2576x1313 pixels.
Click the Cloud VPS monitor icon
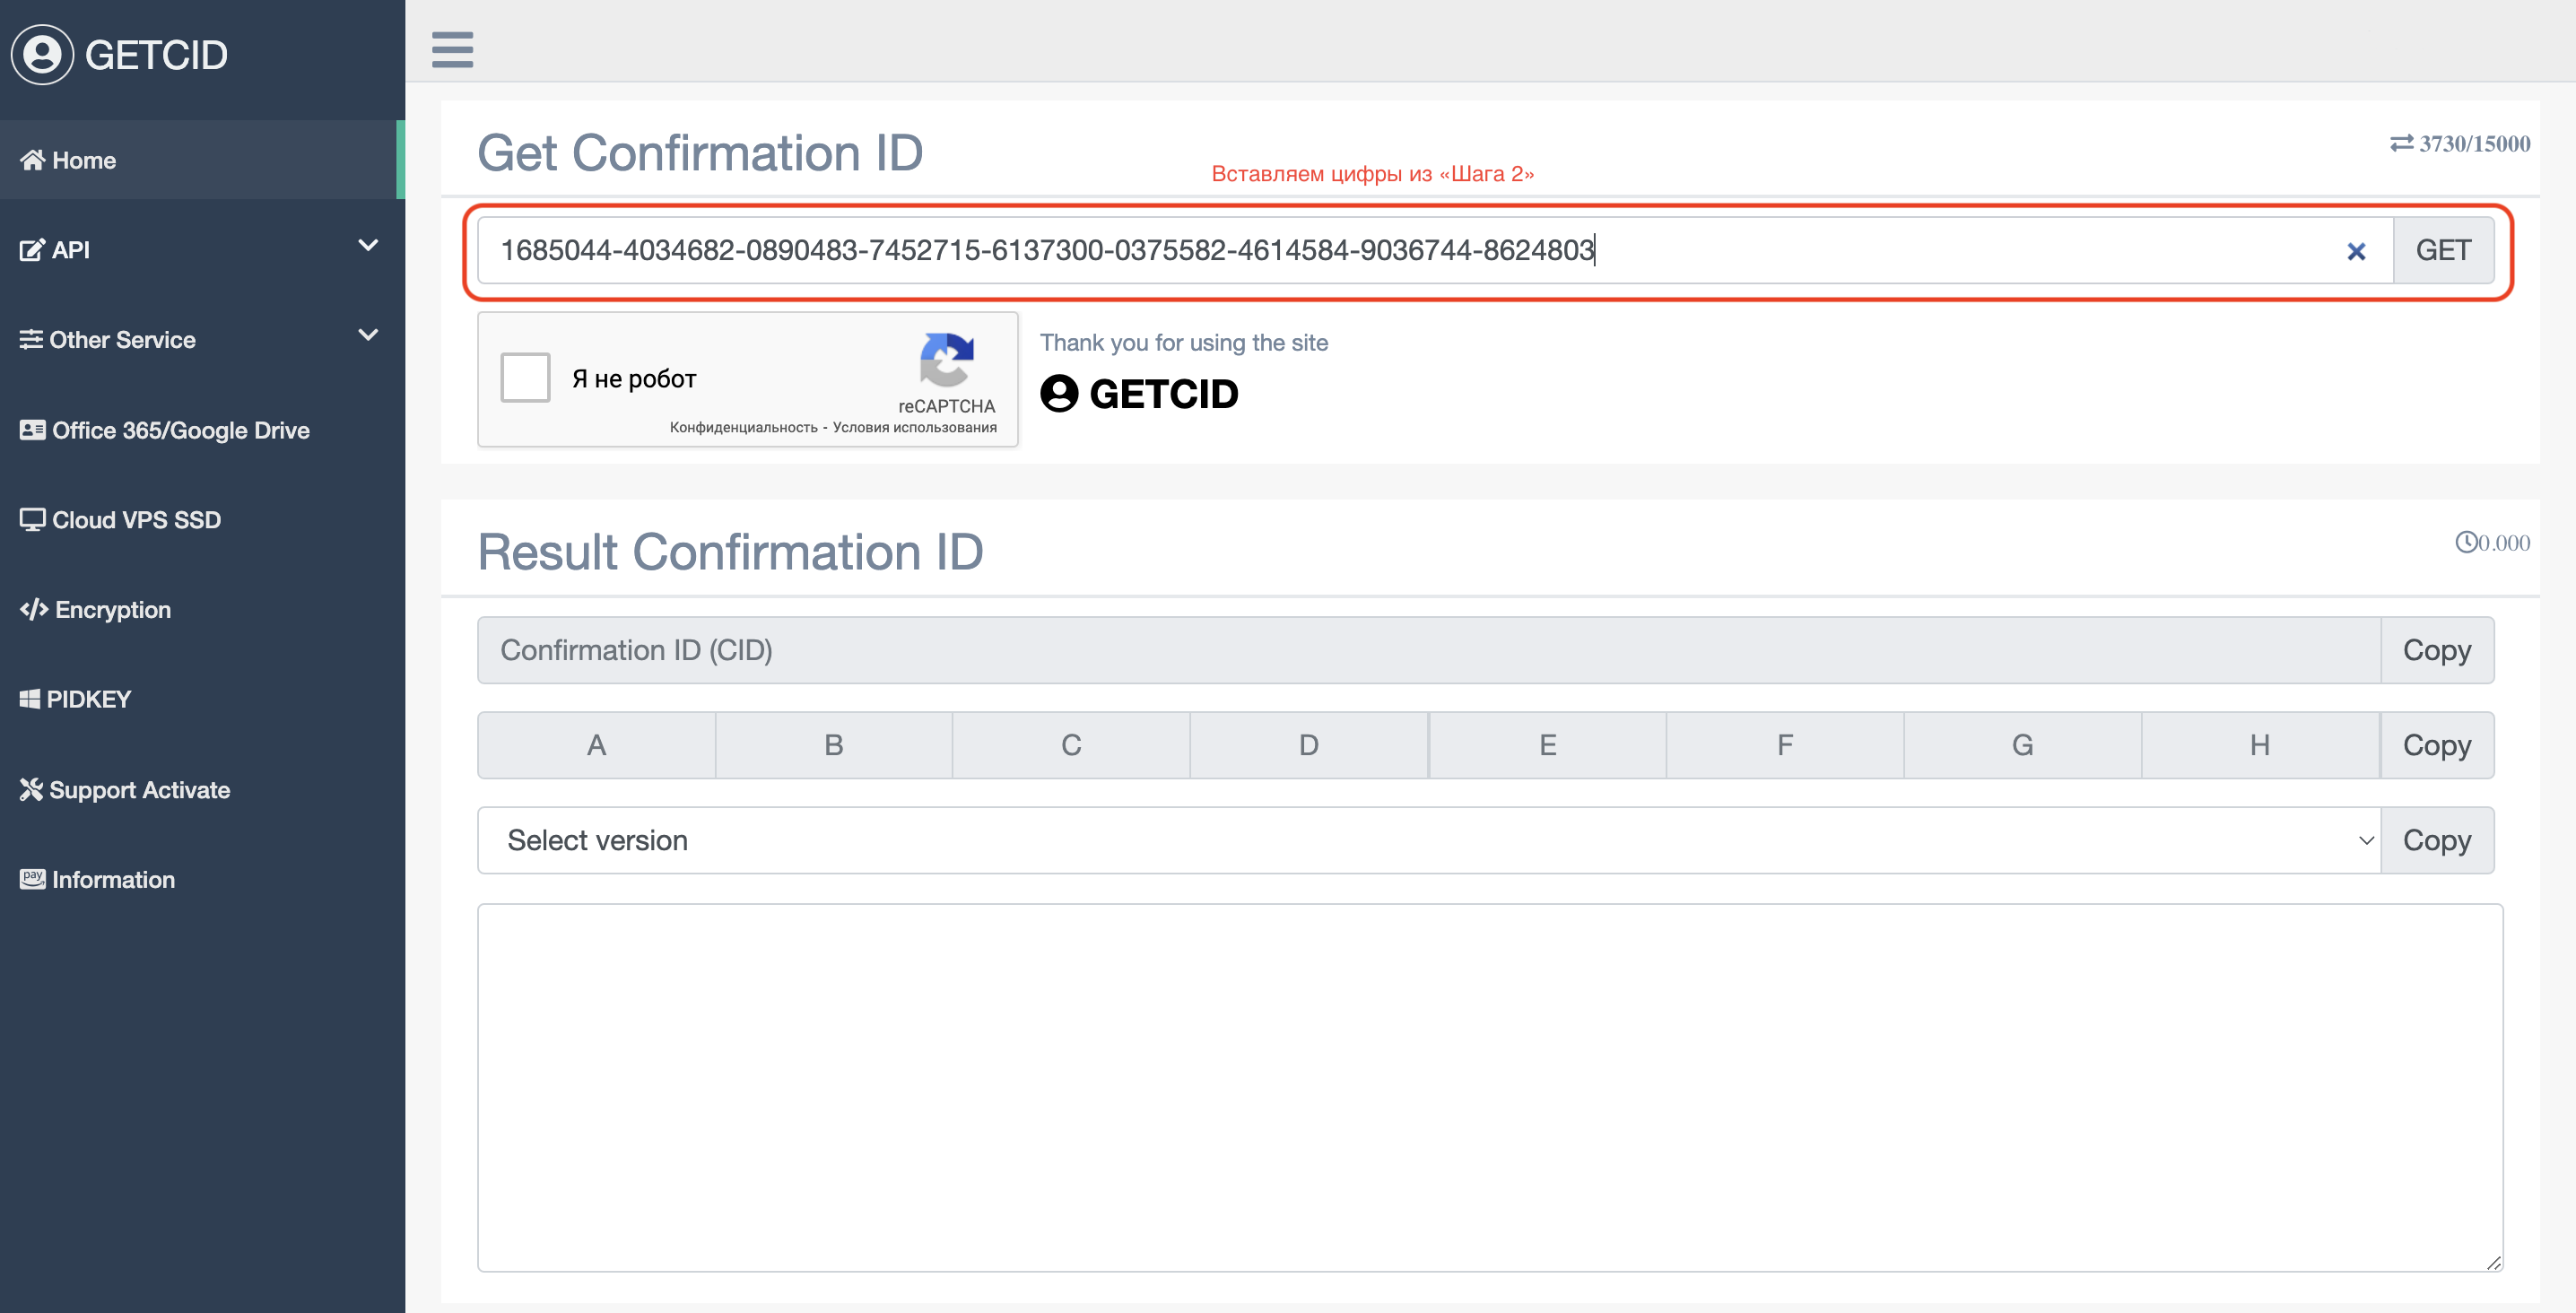(32, 520)
